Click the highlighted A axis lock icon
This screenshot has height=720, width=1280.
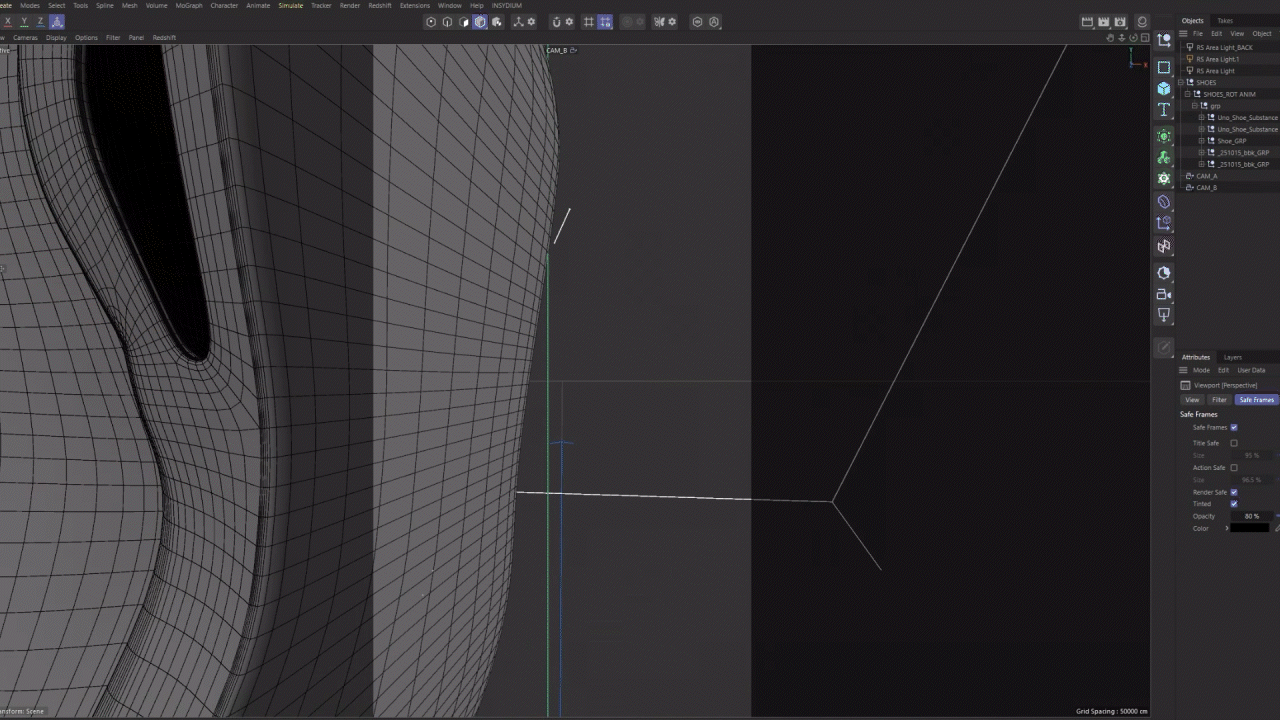56,22
